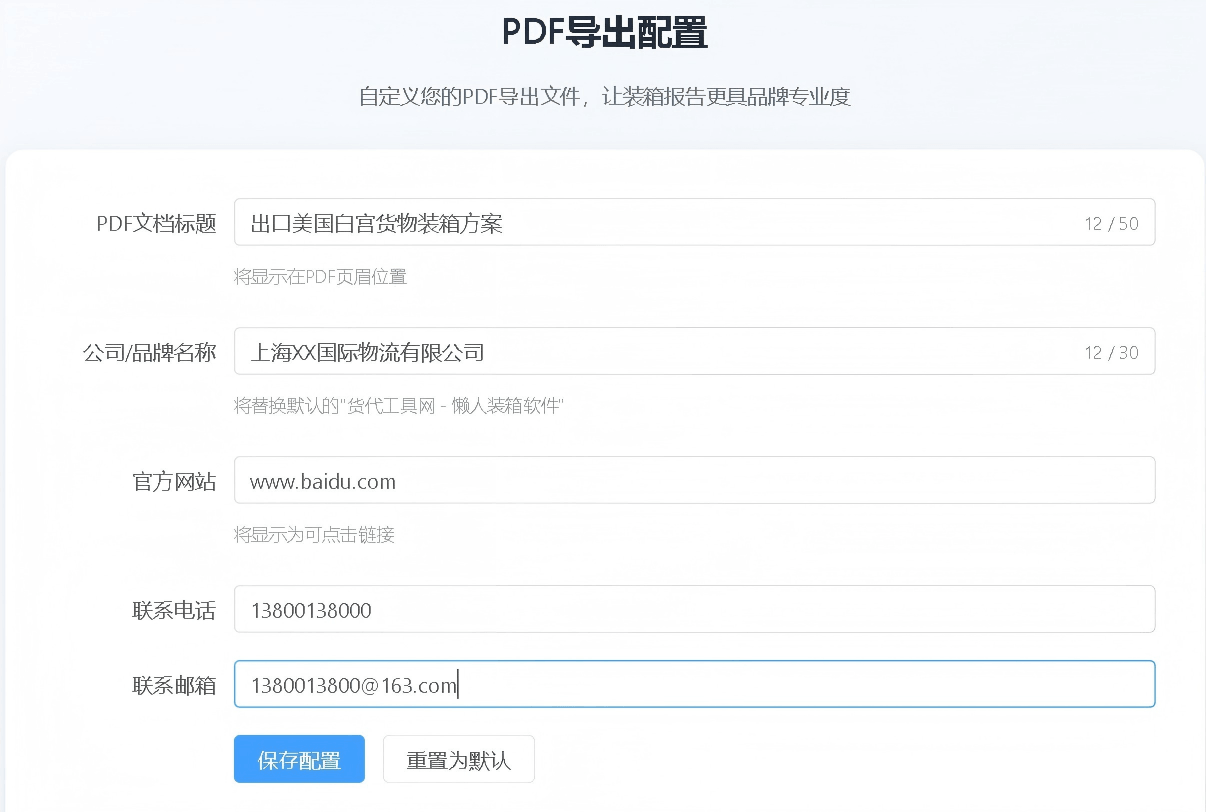Click the 12 / 50 character counter
1206x812 pixels.
click(x=1111, y=224)
